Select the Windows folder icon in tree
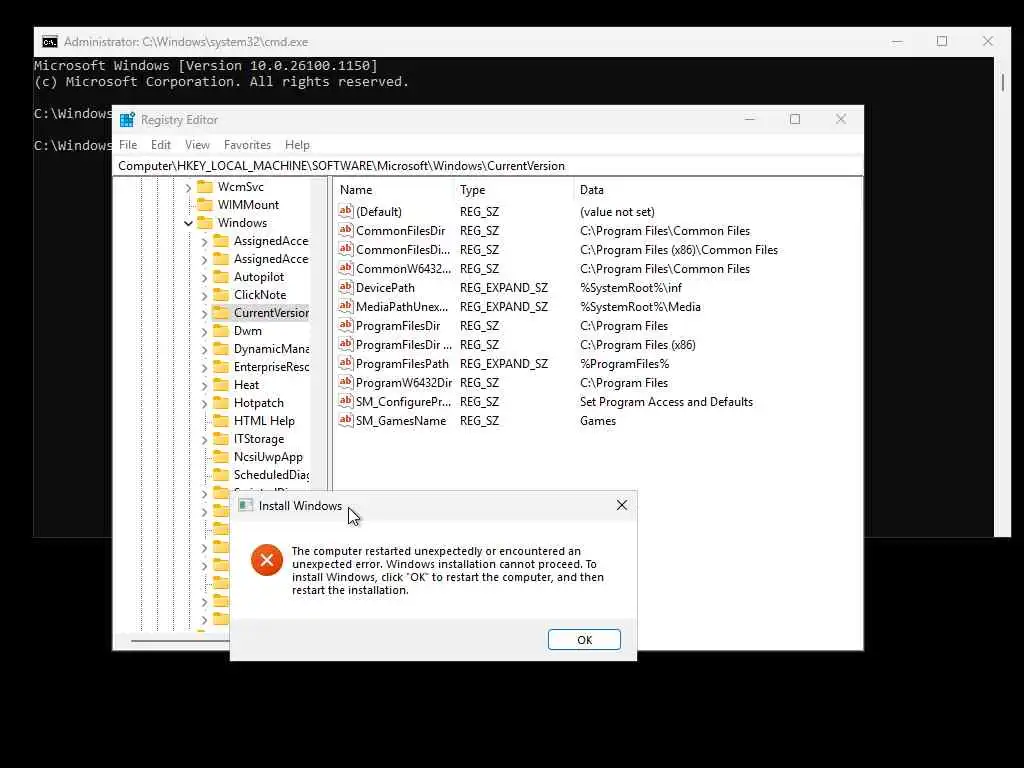1024x768 pixels. point(205,223)
